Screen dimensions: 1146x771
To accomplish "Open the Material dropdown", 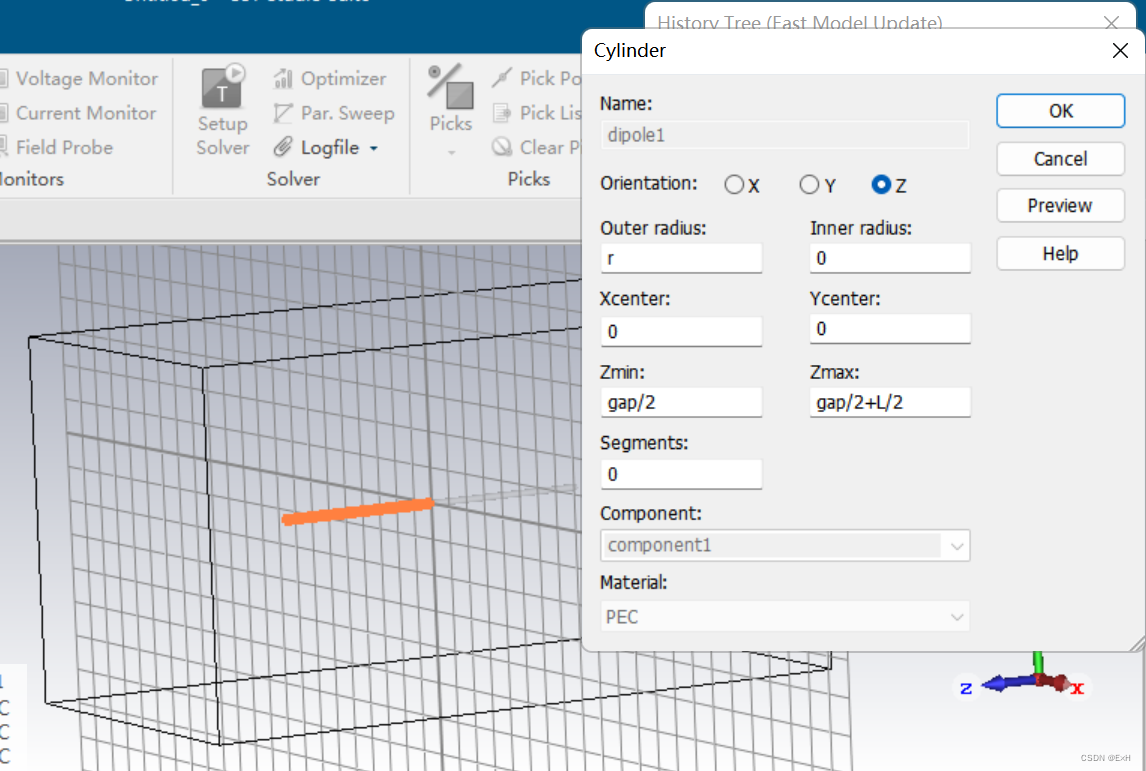I will (x=785, y=617).
